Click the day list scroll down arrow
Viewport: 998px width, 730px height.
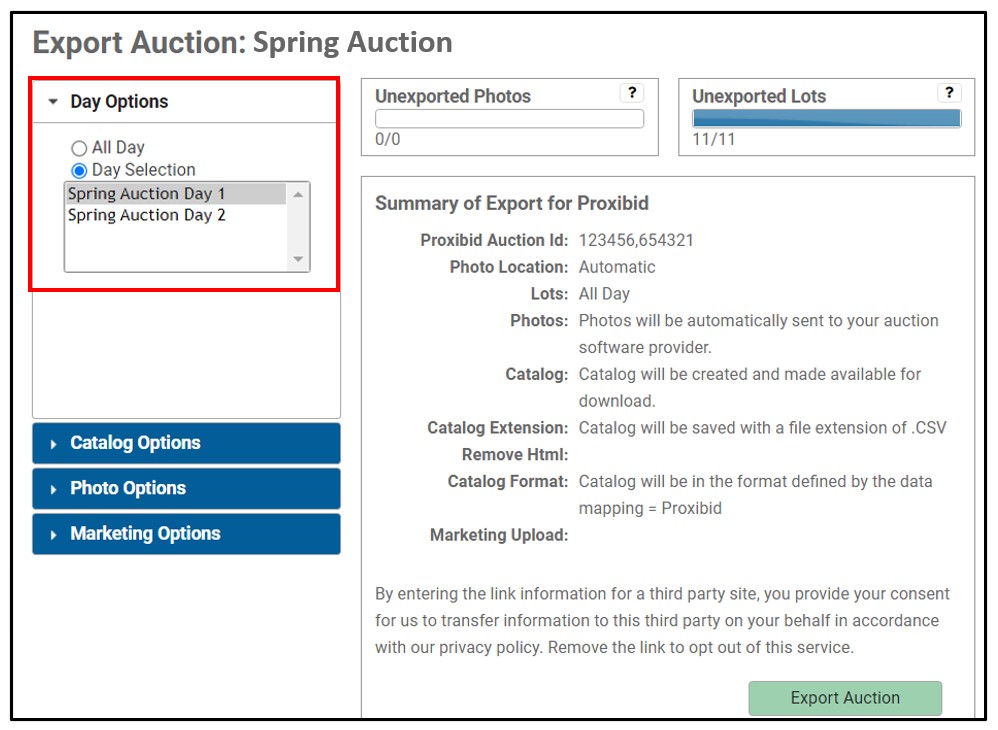pyautogui.click(x=298, y=259)
